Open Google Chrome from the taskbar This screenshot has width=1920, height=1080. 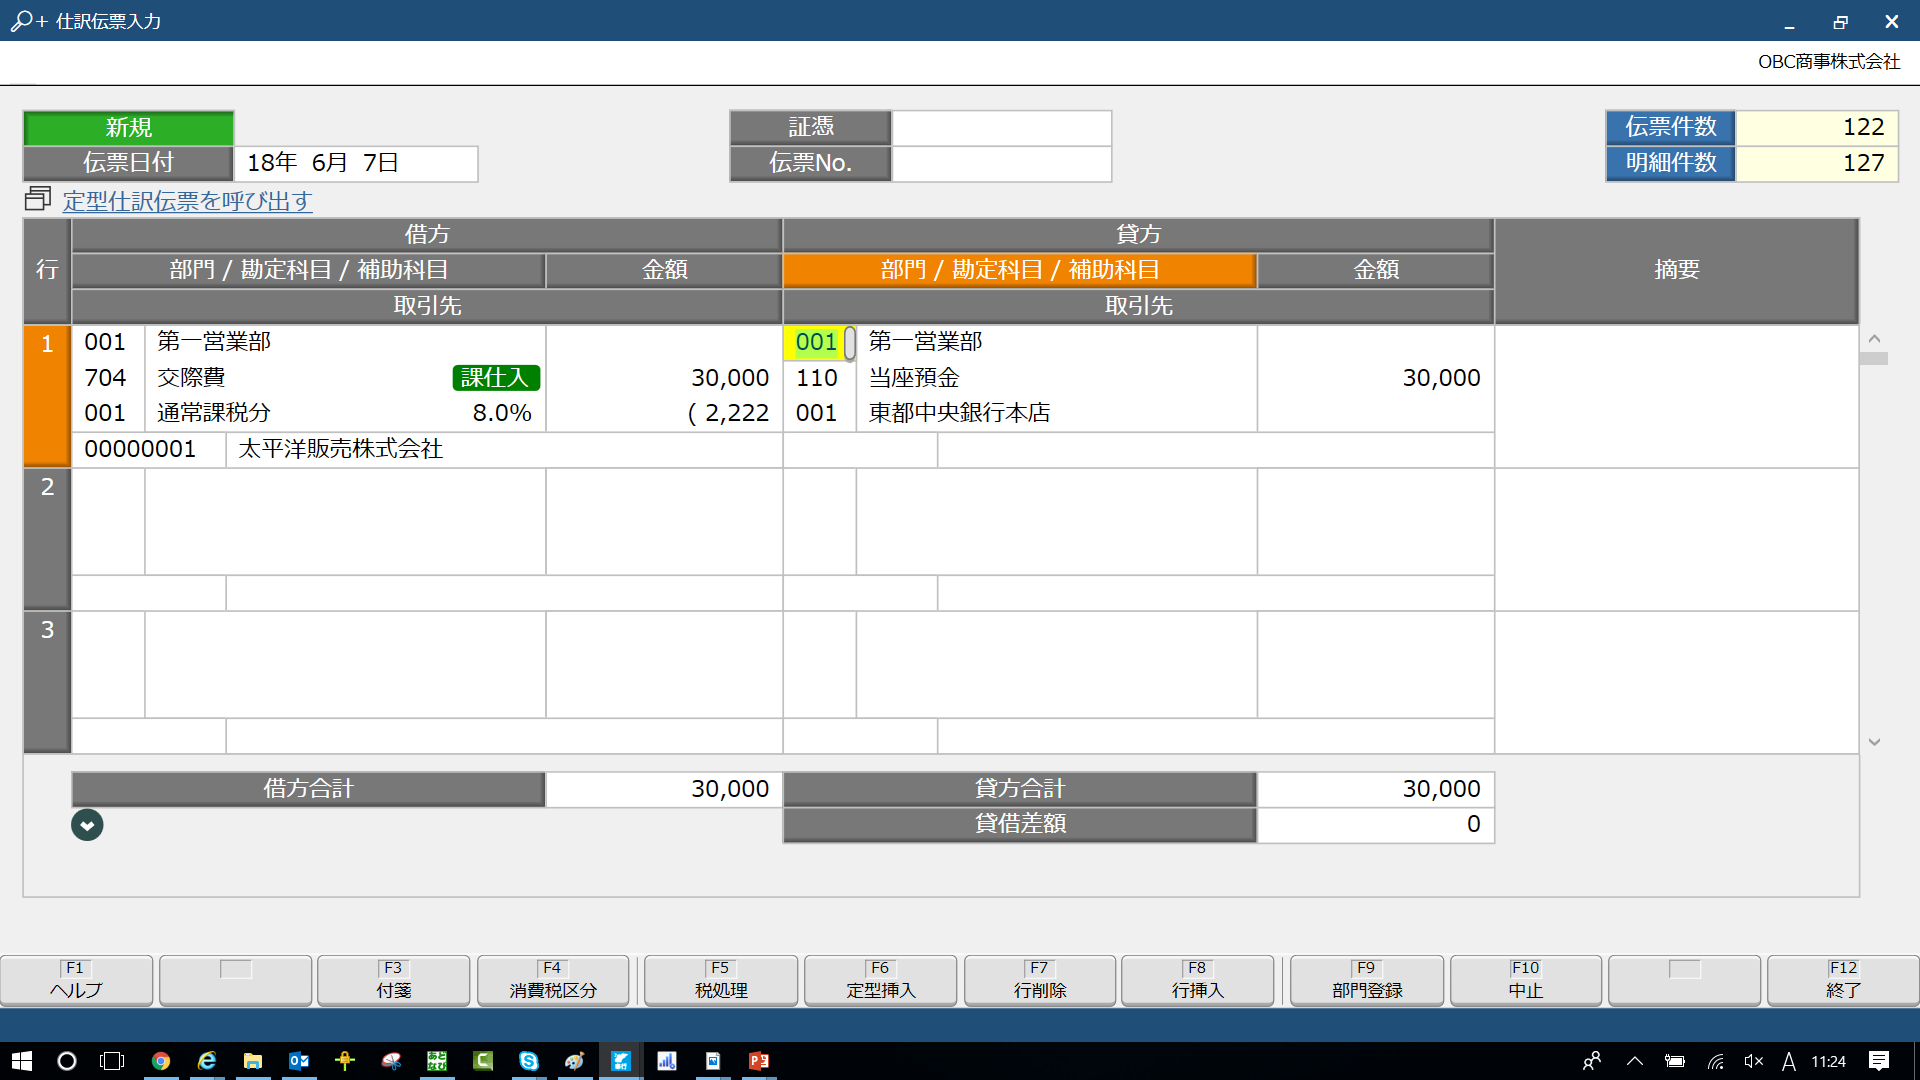(160, 1061)
